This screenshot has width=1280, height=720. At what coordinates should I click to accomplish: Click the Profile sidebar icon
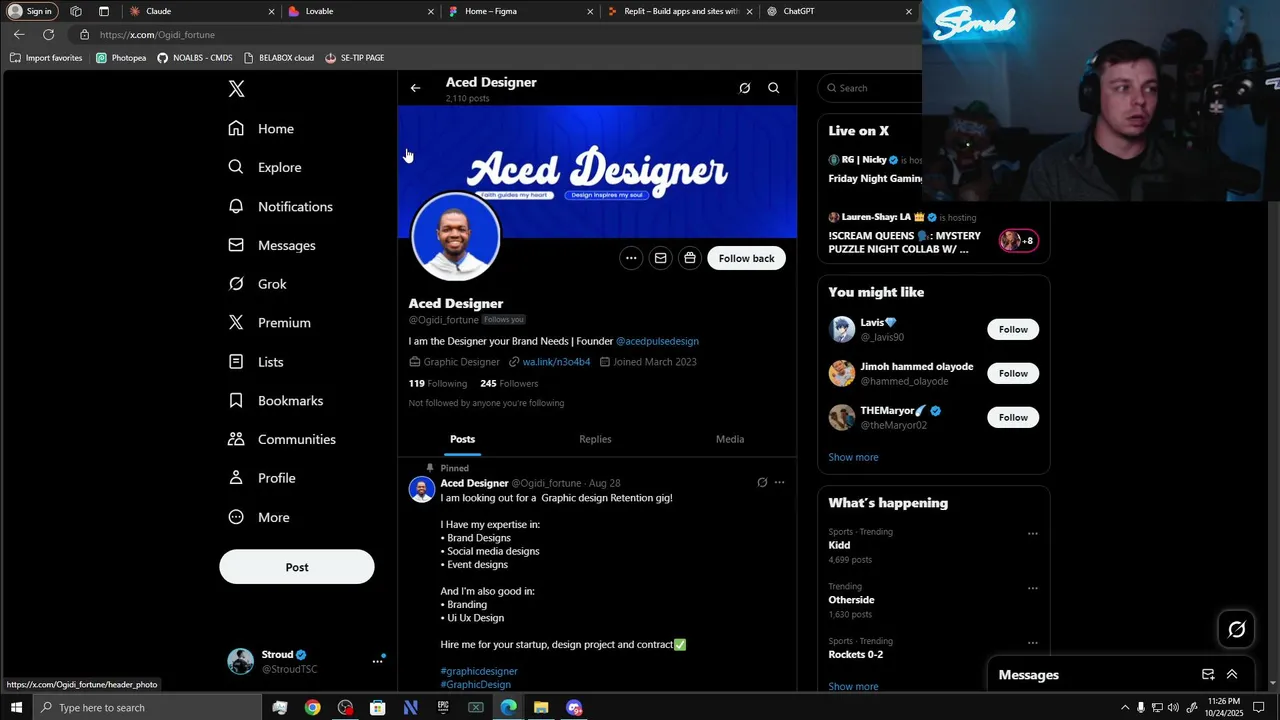pyautogui.click(x=236, y=478)
